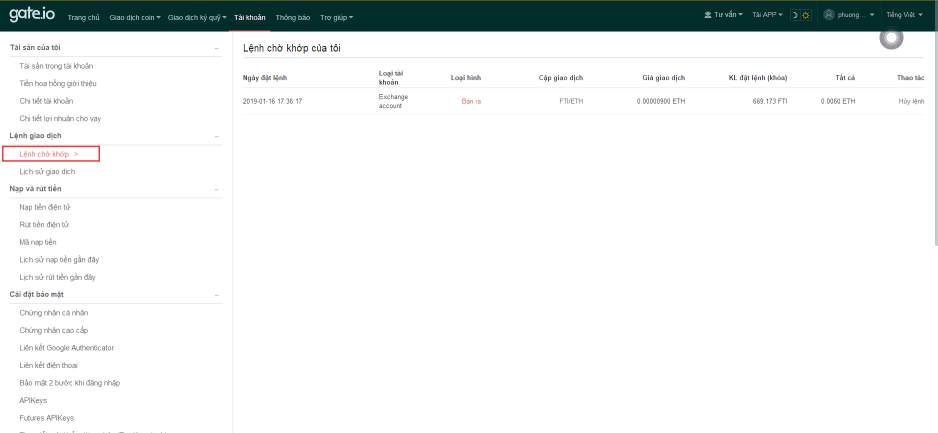Screen dimensions: 938x433
Task: Click the page vertical scrollbar
Action: click(936, 139)
